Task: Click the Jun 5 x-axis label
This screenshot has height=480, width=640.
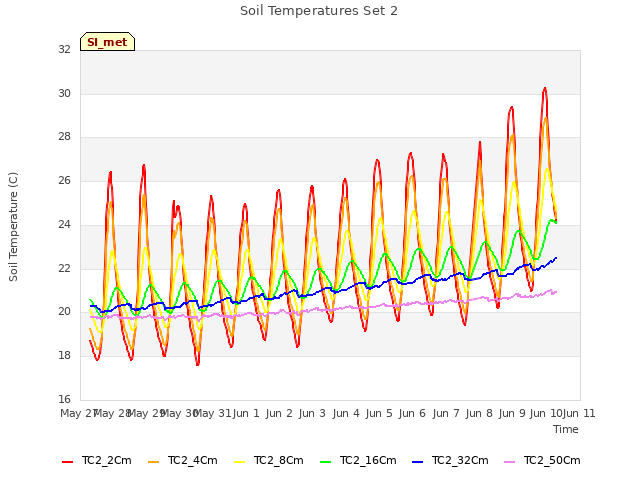Action: click(379, 413)
